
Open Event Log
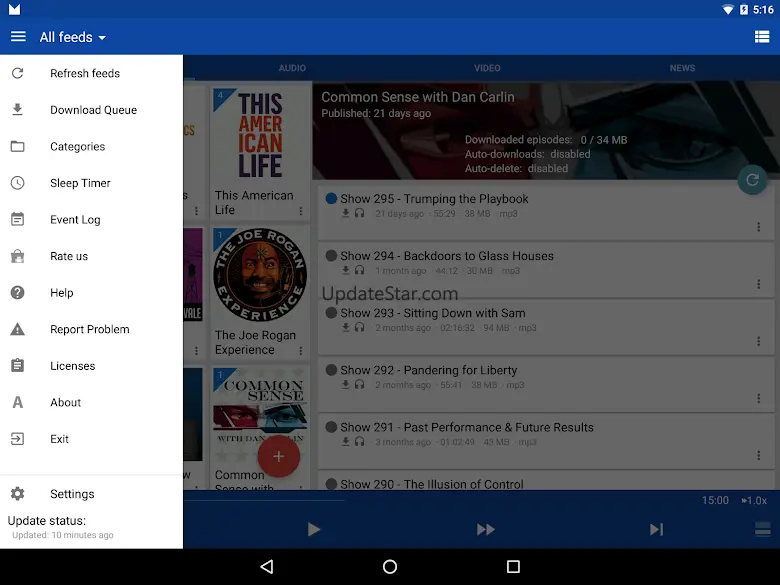click(92, 219)
